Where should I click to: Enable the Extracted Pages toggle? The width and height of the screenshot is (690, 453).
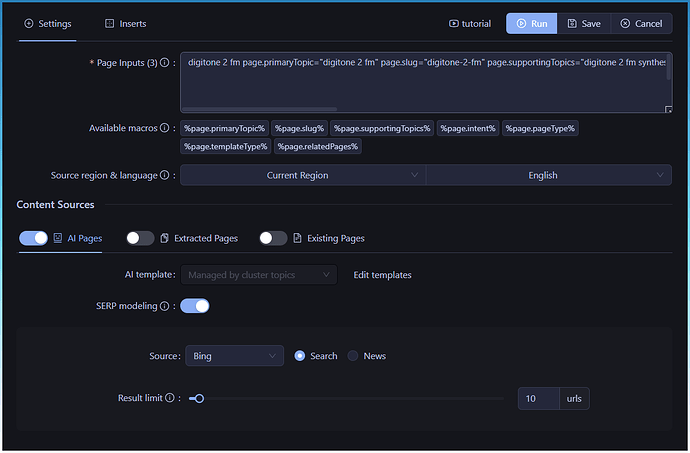click(141, 238)
